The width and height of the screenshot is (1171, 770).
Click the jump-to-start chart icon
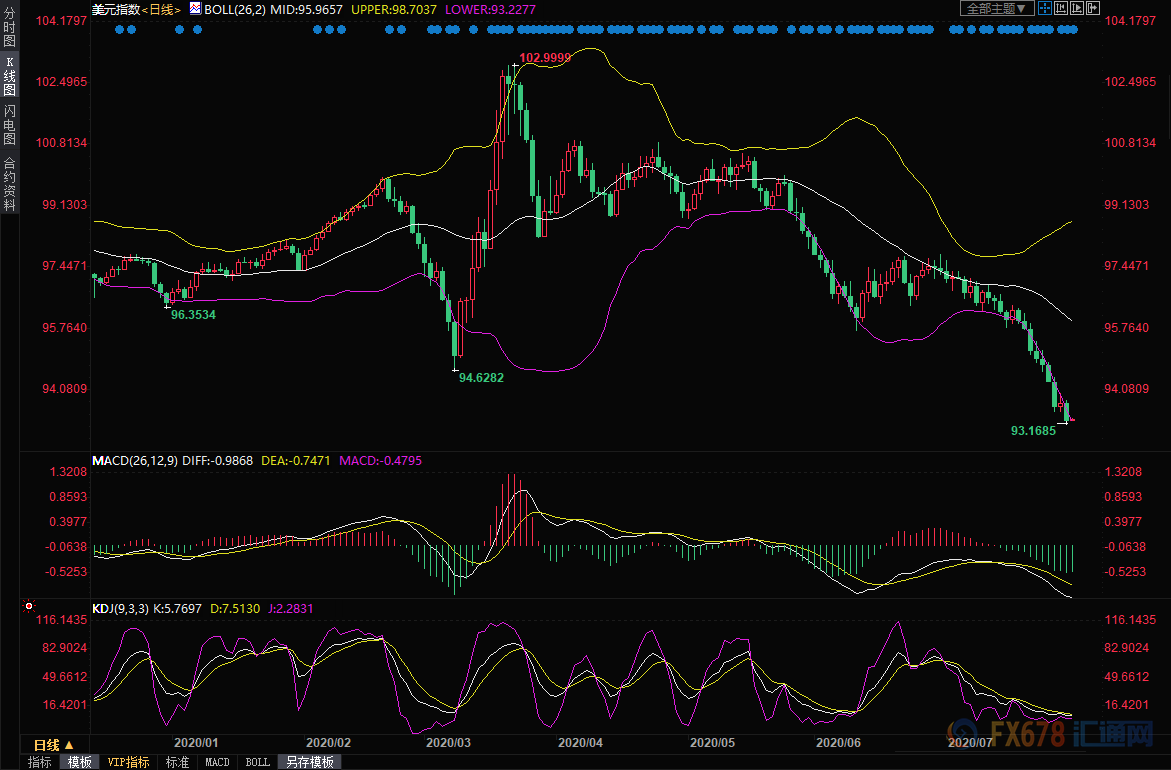(1060, 8)
